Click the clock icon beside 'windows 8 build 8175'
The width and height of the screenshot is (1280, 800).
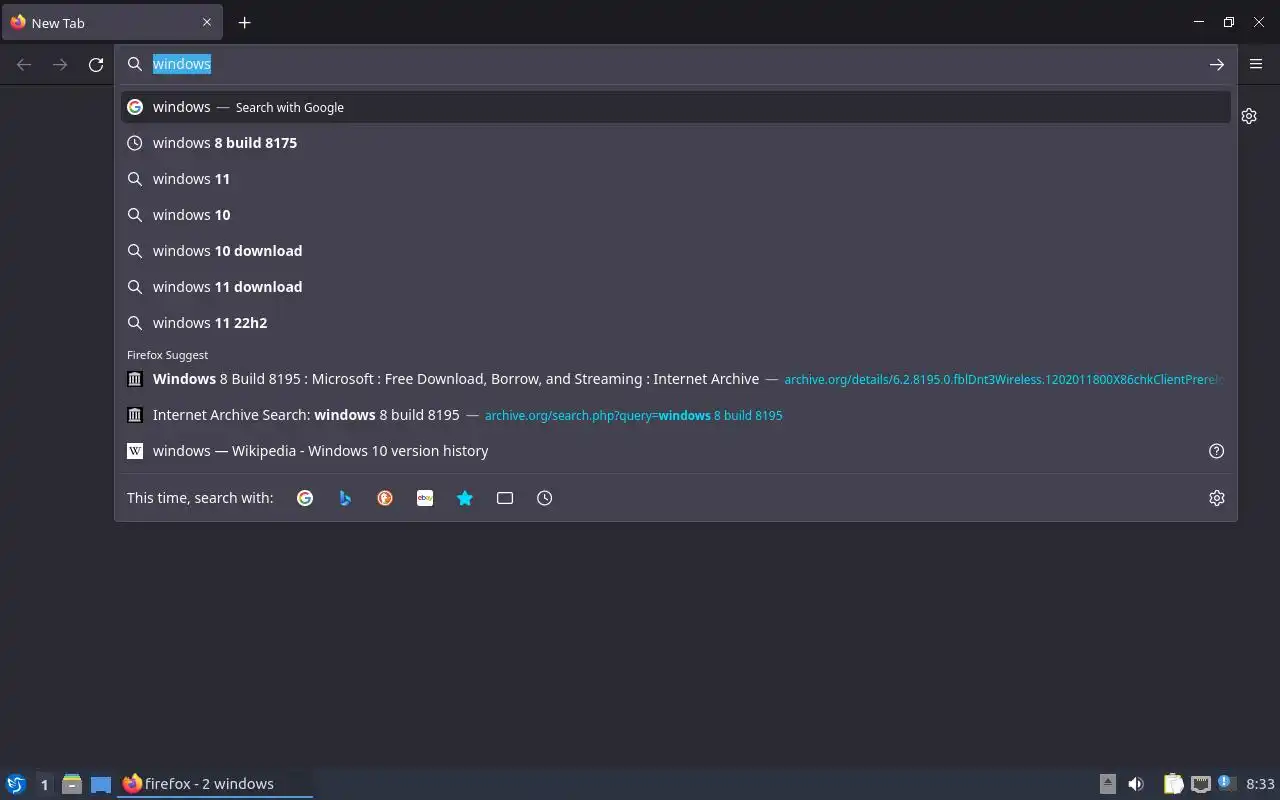[135, 143]
